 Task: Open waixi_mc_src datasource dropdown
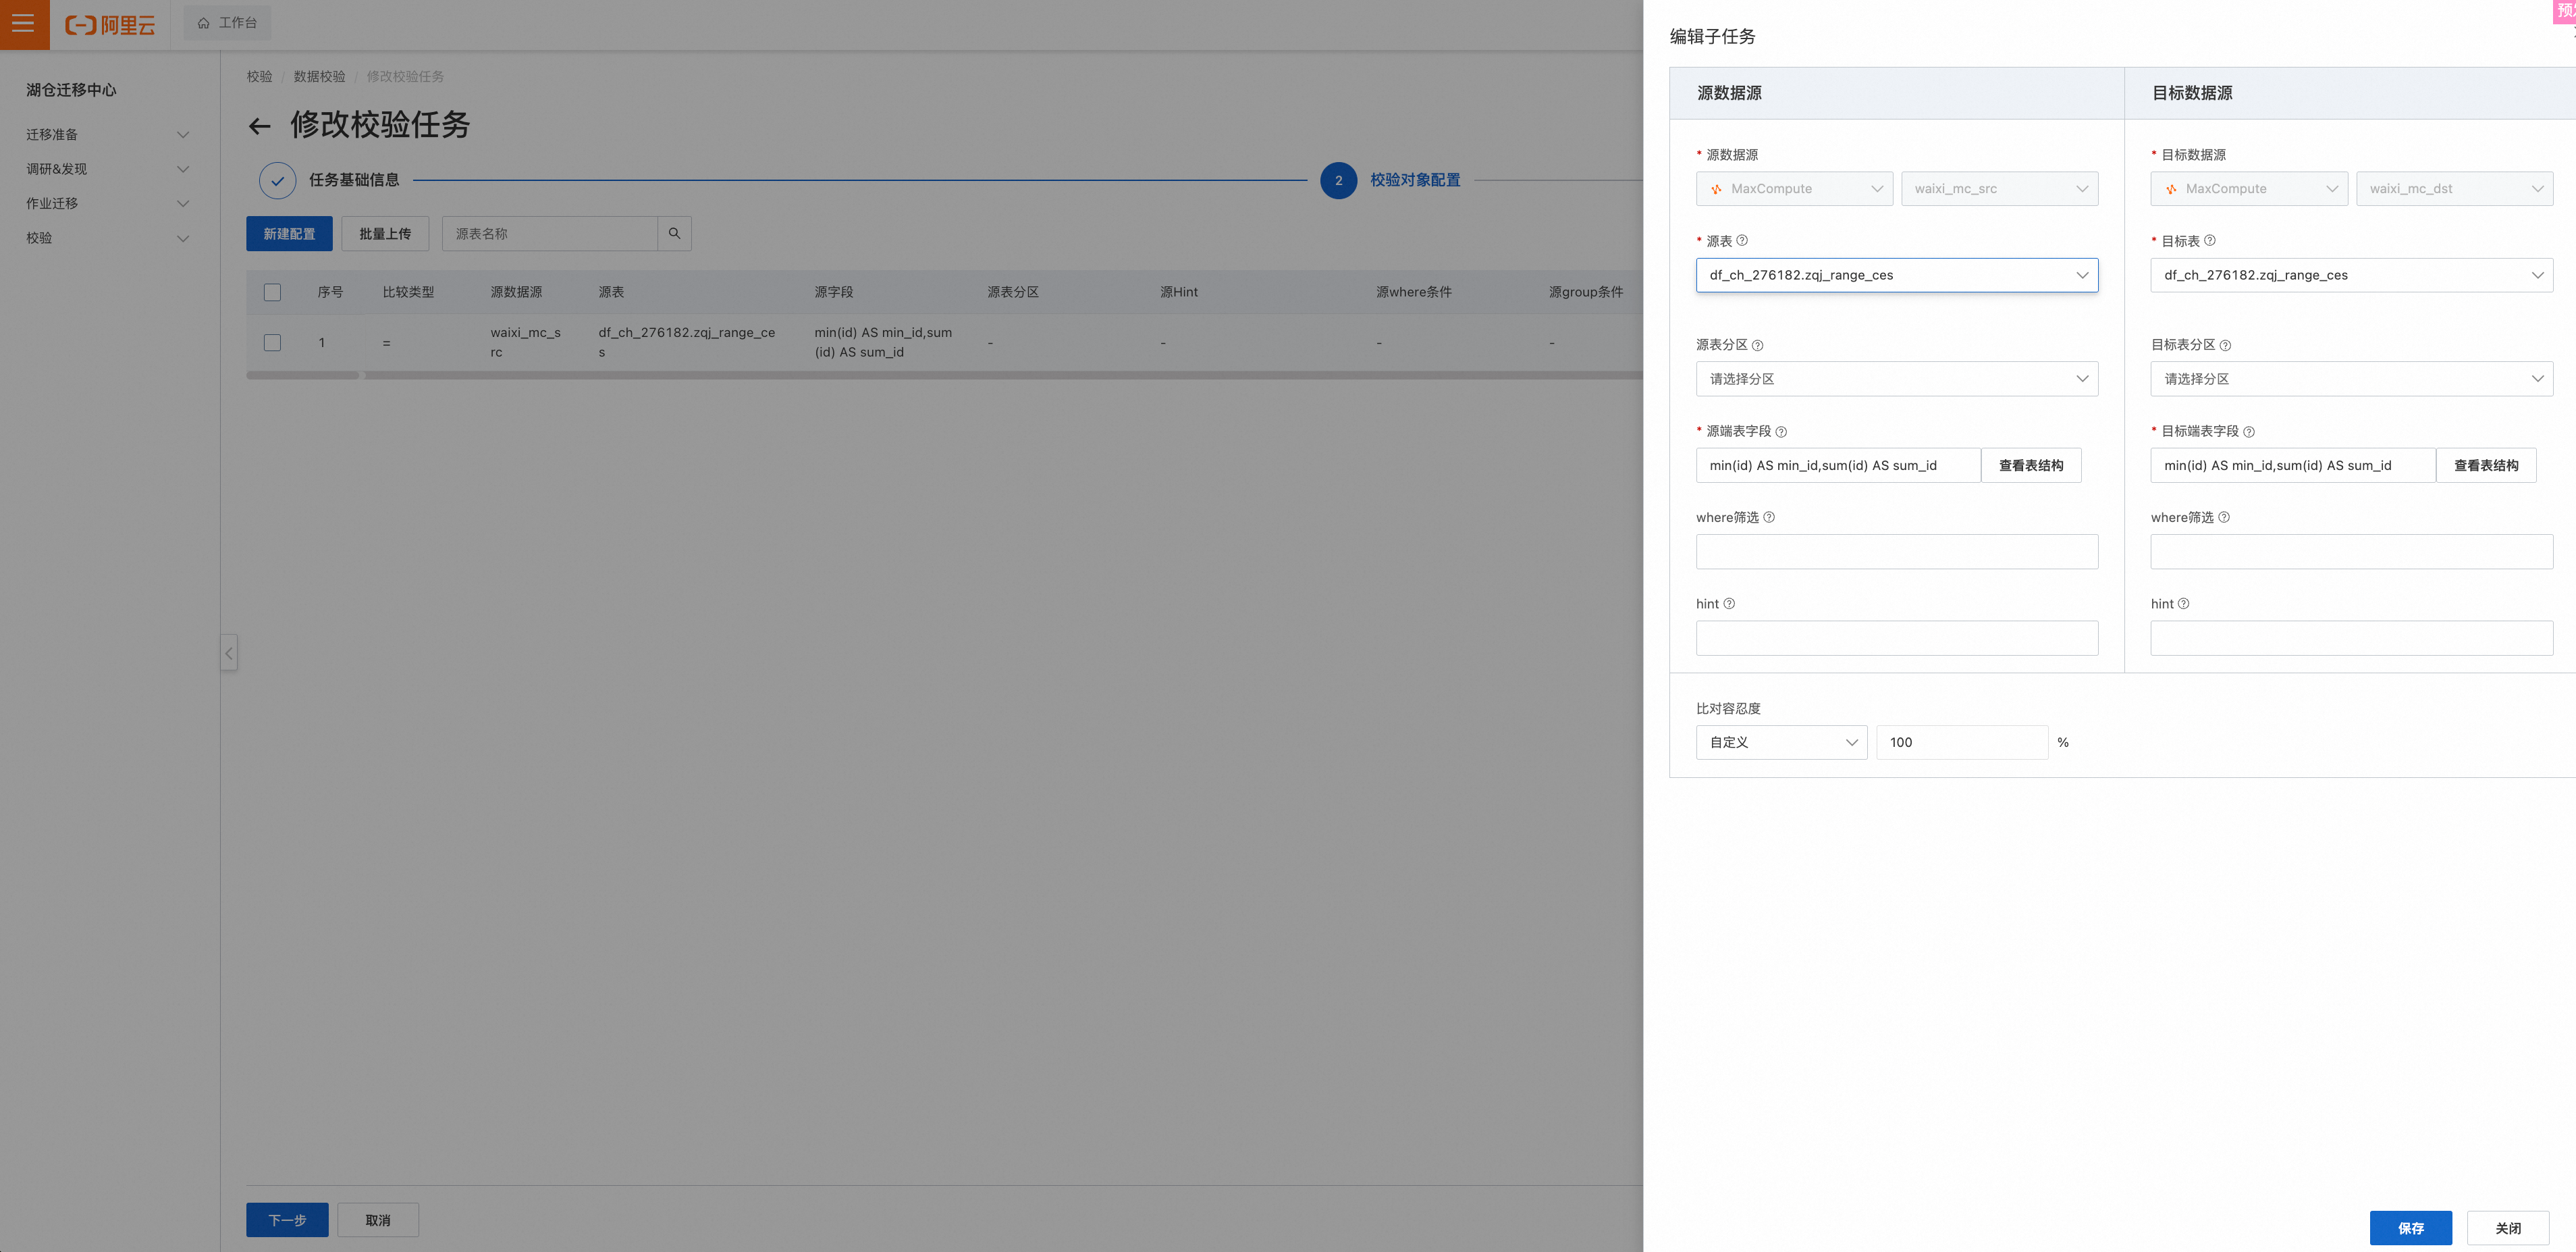[1999, 189]
